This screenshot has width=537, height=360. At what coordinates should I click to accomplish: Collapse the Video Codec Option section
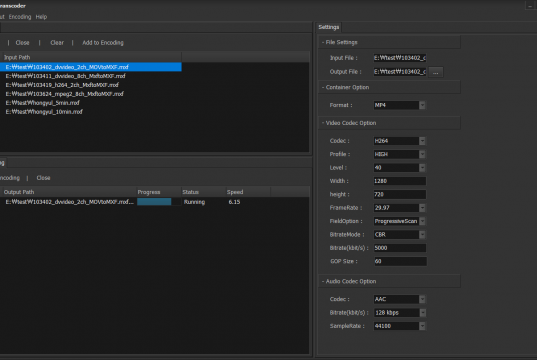click(x=389, y=123)
